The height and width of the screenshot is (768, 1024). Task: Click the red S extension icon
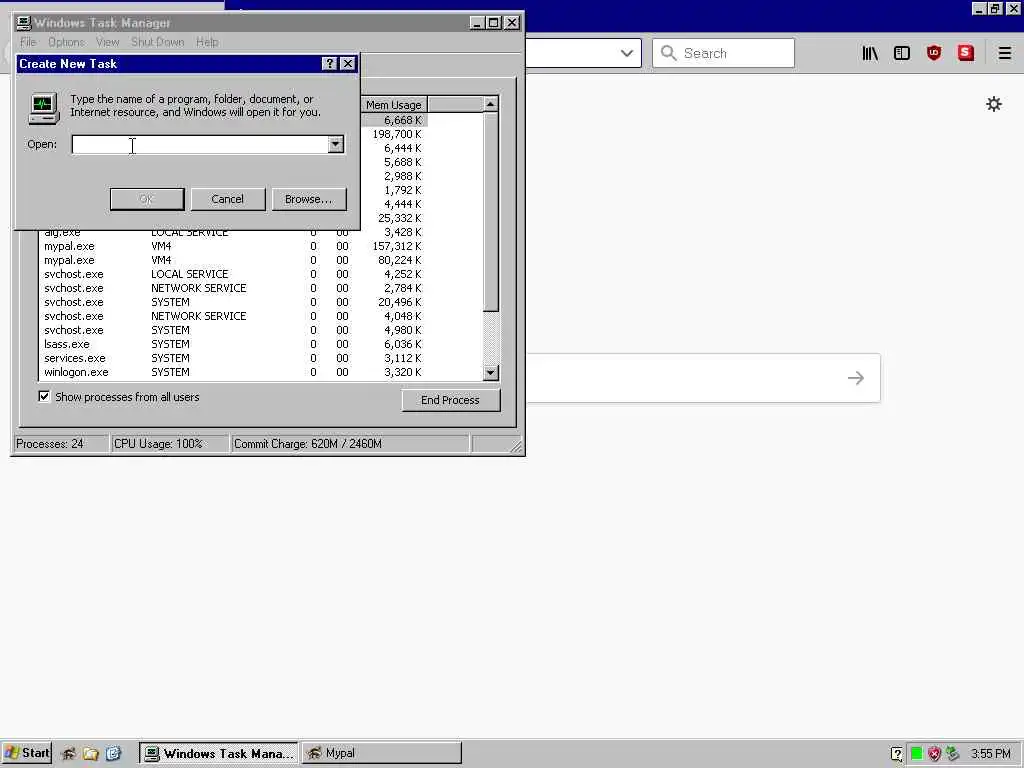coord(966,53)
